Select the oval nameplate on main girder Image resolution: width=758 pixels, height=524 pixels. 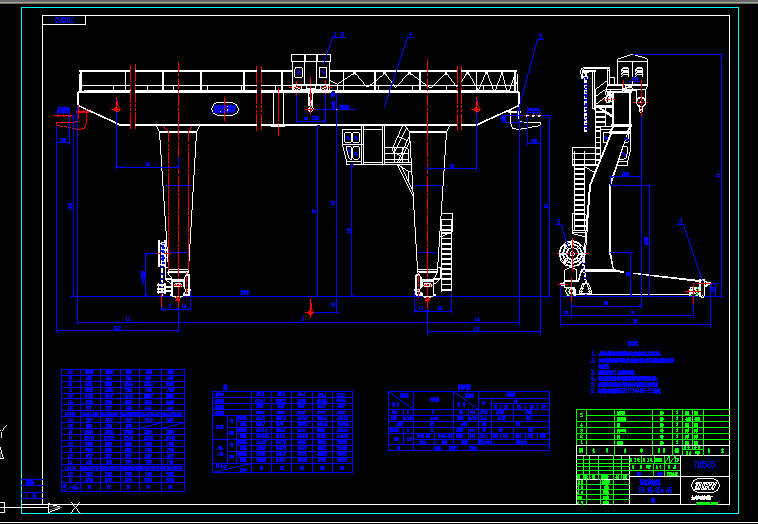224,108
